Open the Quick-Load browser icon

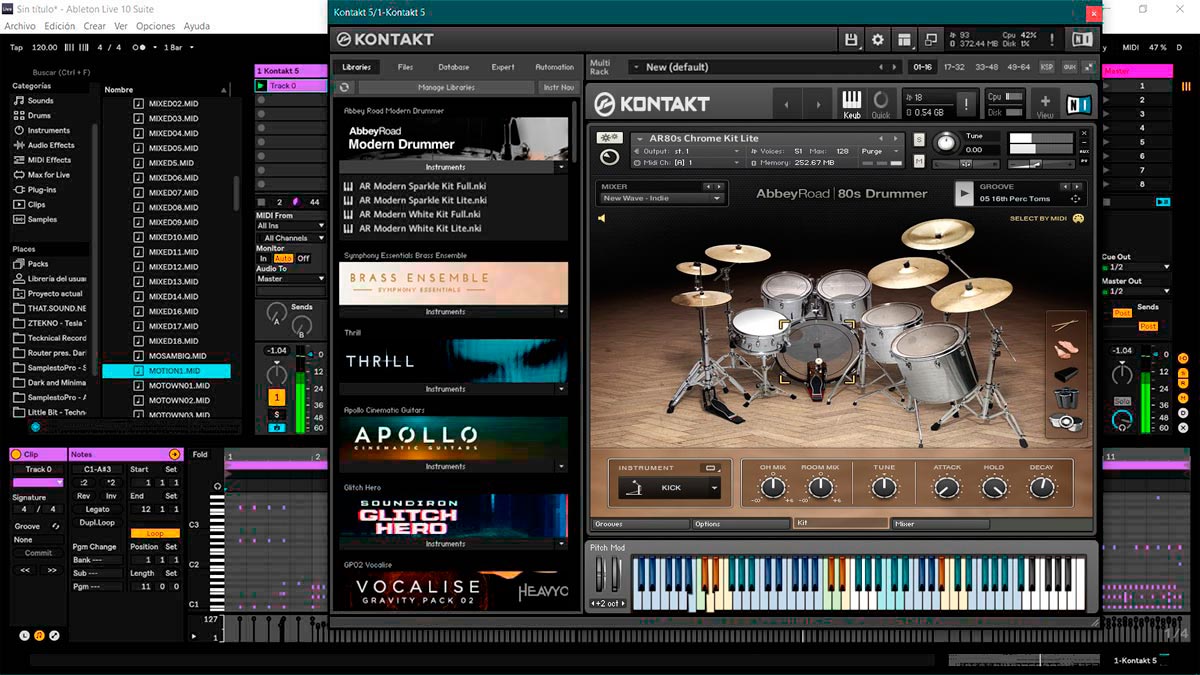click(881, 104)
